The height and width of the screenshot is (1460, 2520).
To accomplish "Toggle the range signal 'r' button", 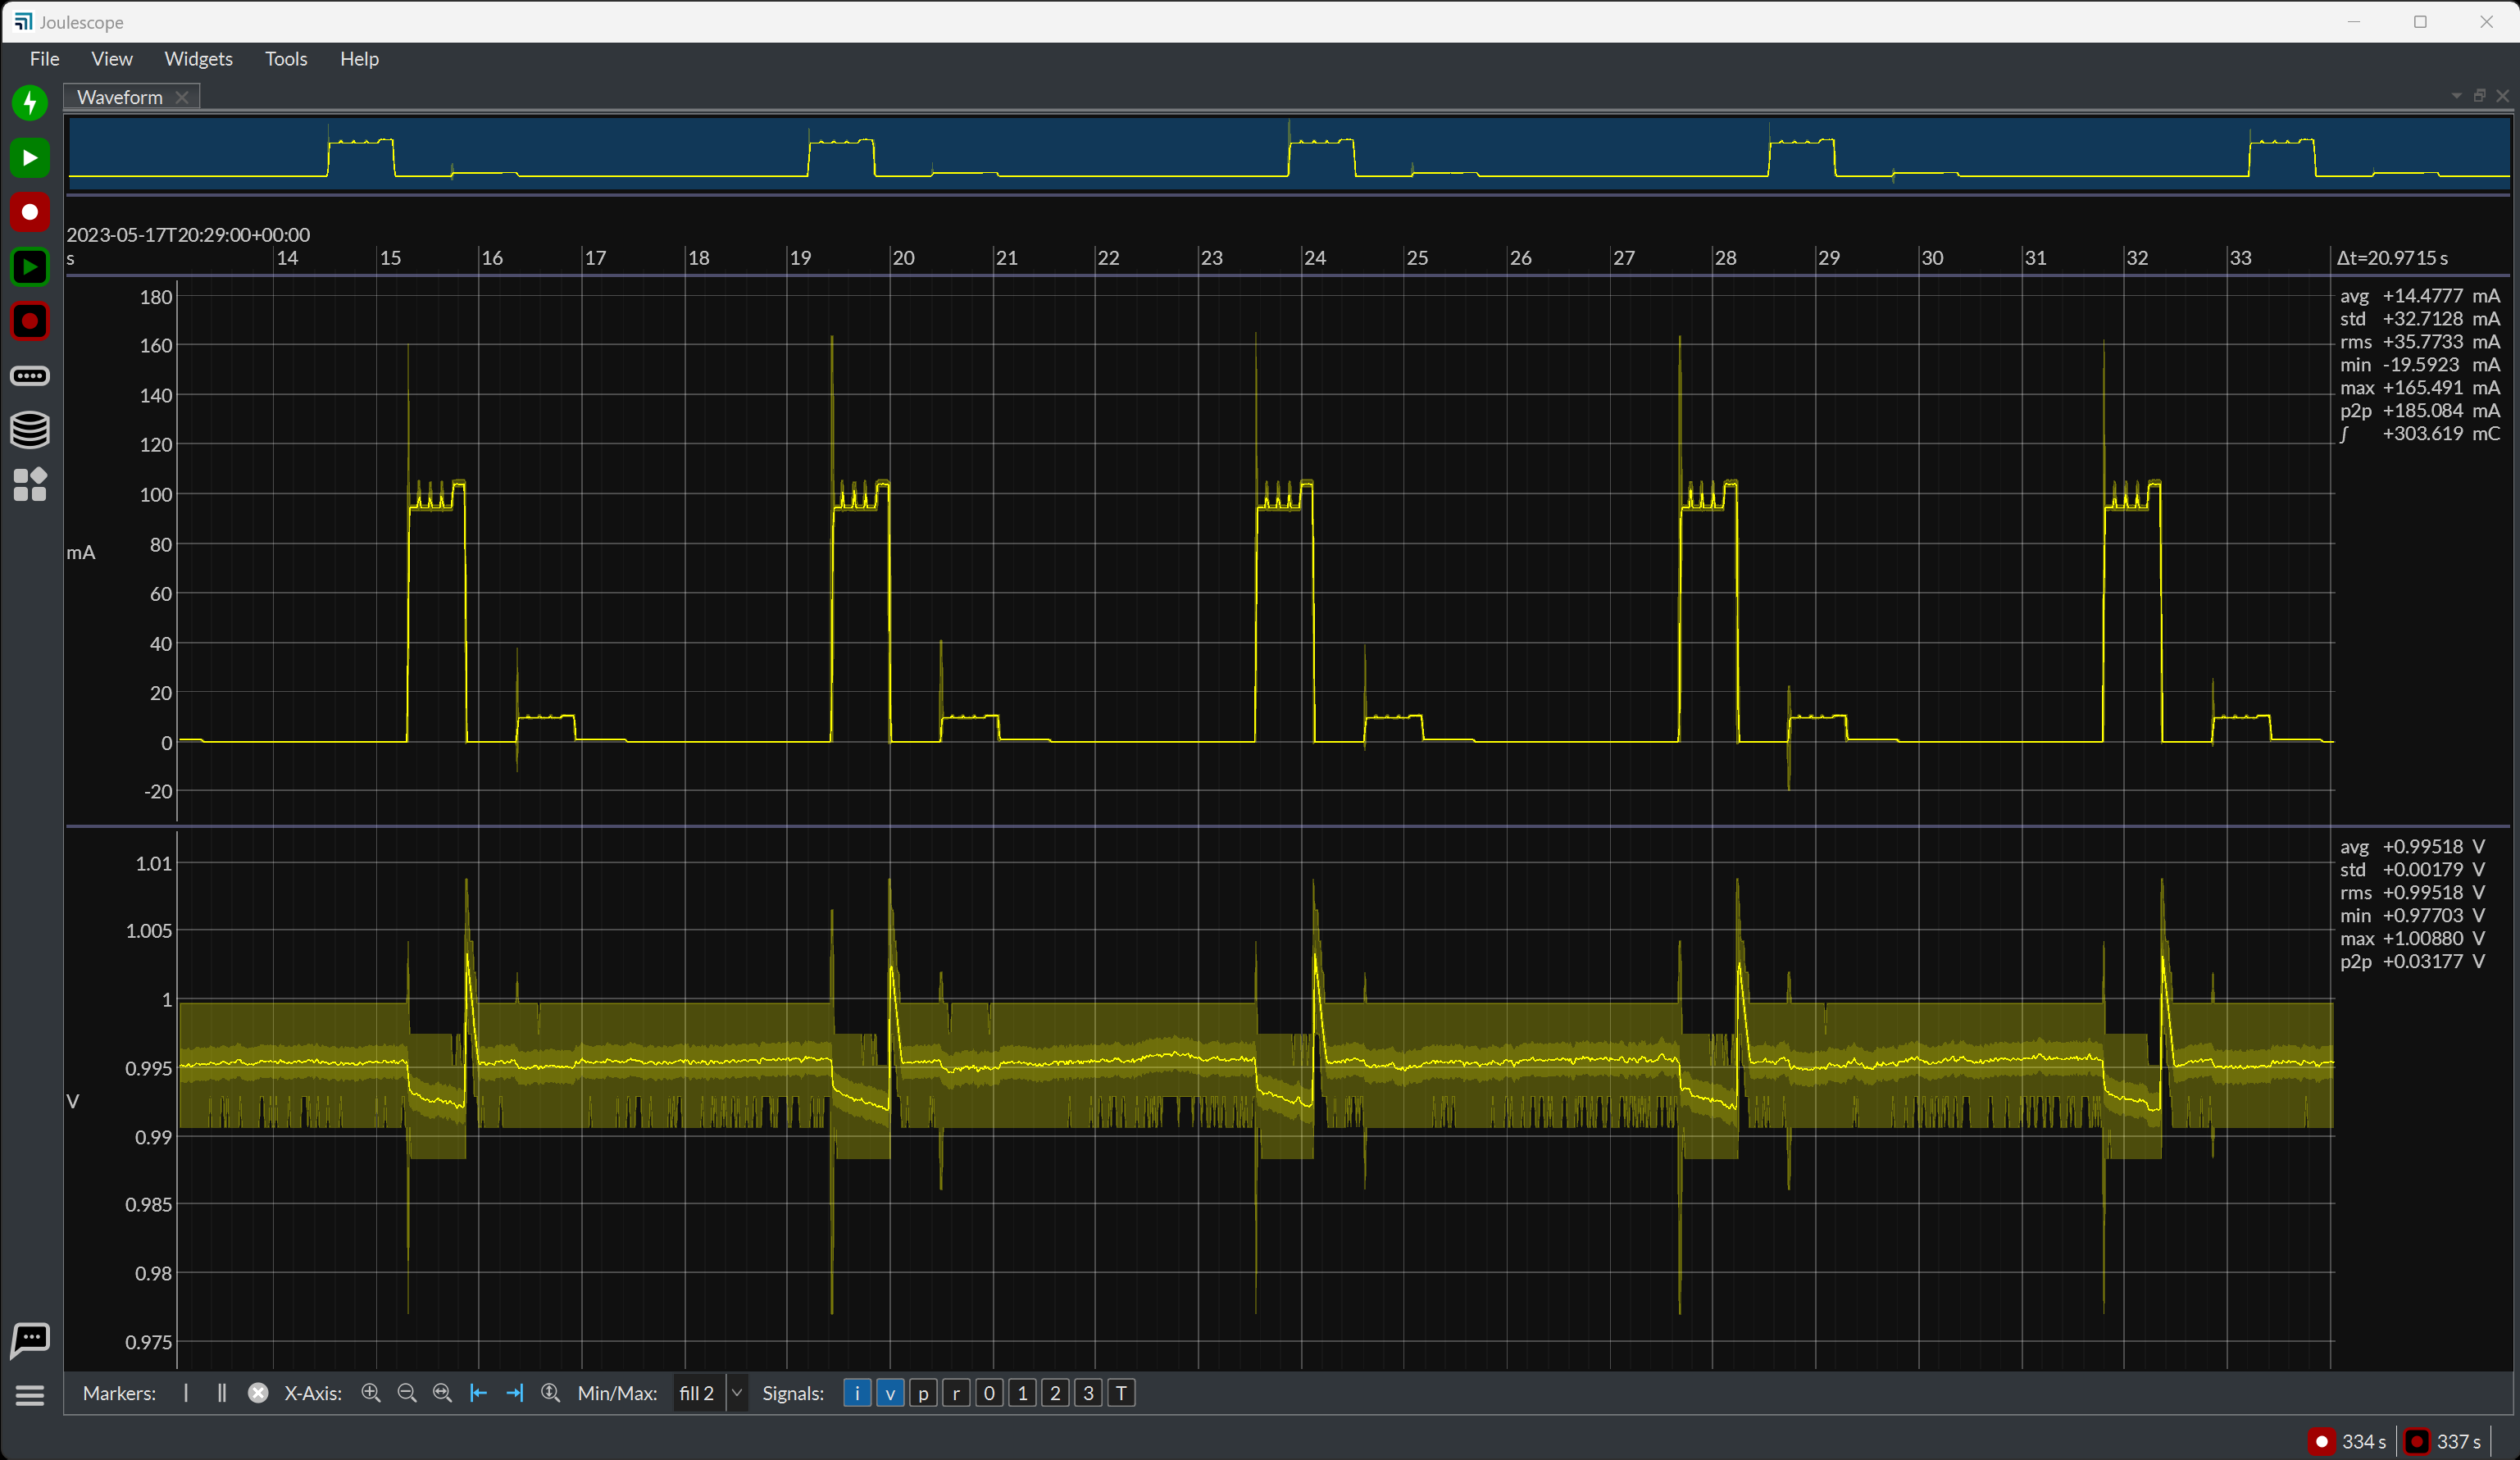I will point(956,1393).
